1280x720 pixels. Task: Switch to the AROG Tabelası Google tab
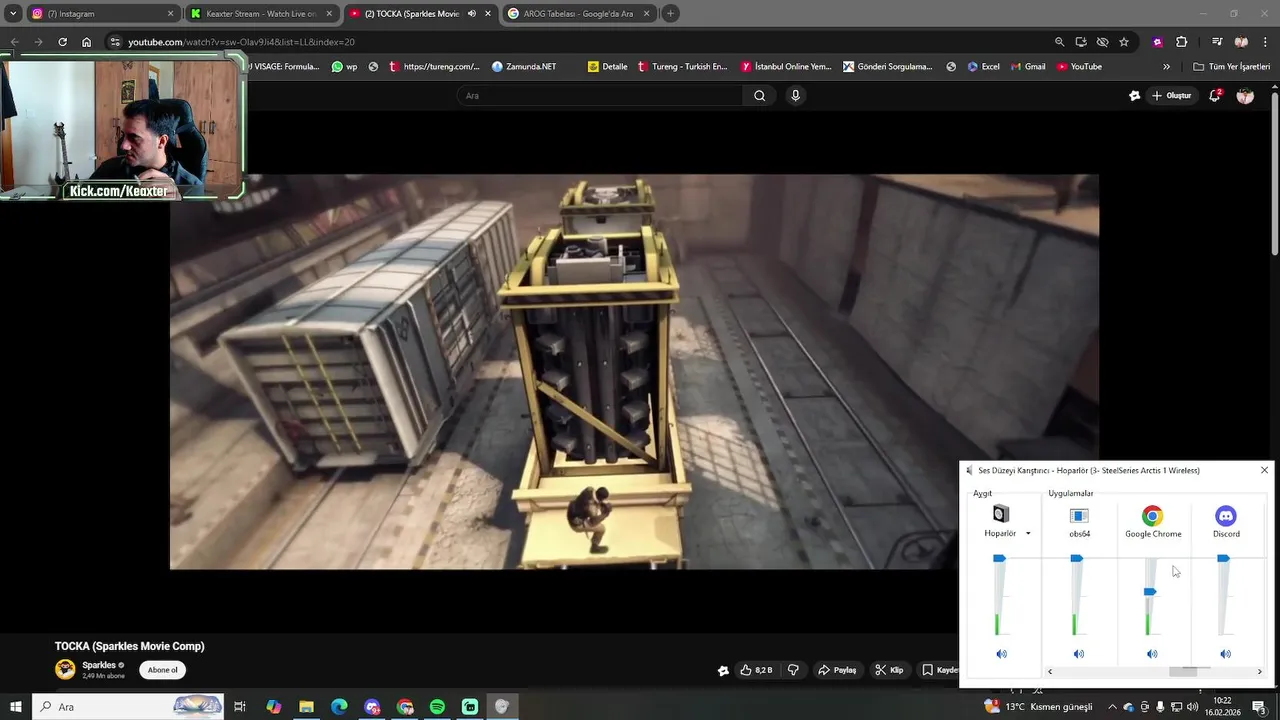point(579,14)
